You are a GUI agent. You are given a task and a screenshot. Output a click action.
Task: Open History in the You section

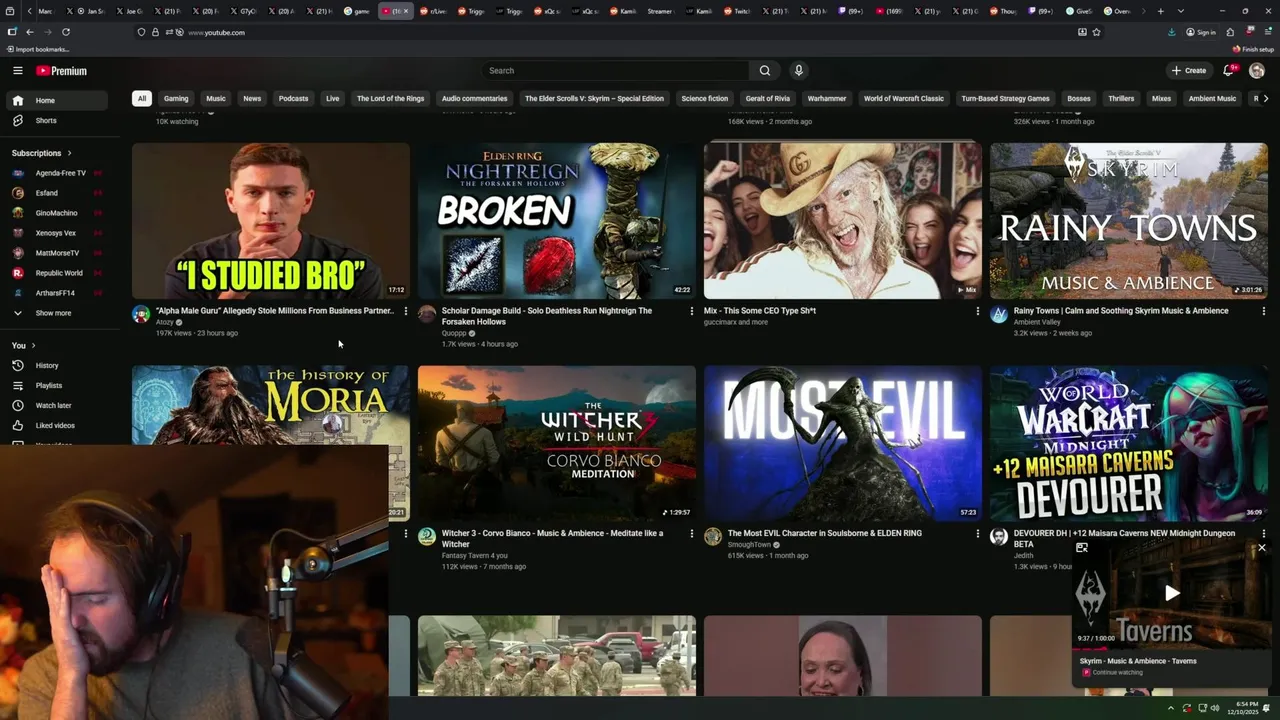click(58, 365)
